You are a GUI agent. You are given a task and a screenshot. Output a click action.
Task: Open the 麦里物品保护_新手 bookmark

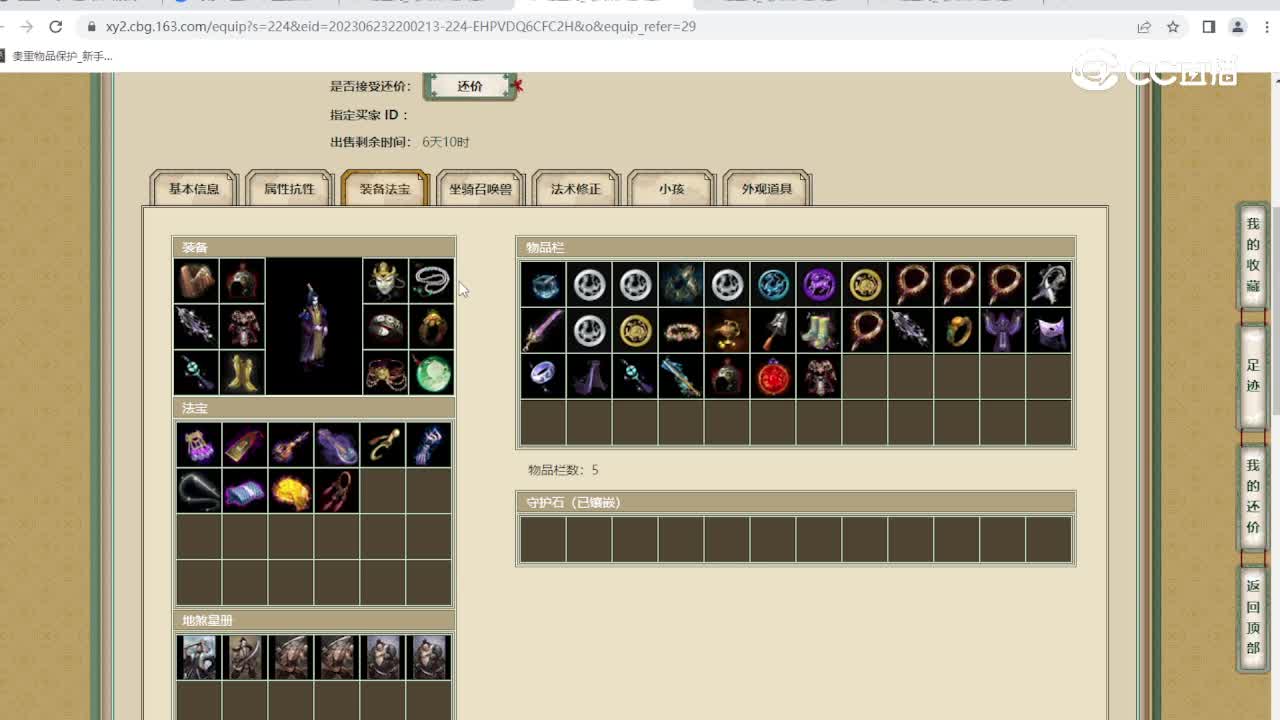(56, 56)
